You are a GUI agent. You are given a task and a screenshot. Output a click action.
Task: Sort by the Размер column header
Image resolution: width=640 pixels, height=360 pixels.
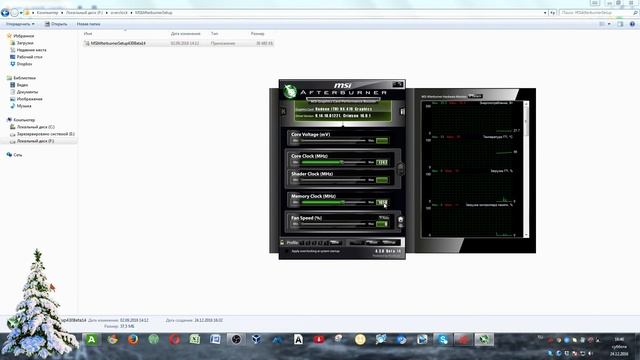(258, 33)
